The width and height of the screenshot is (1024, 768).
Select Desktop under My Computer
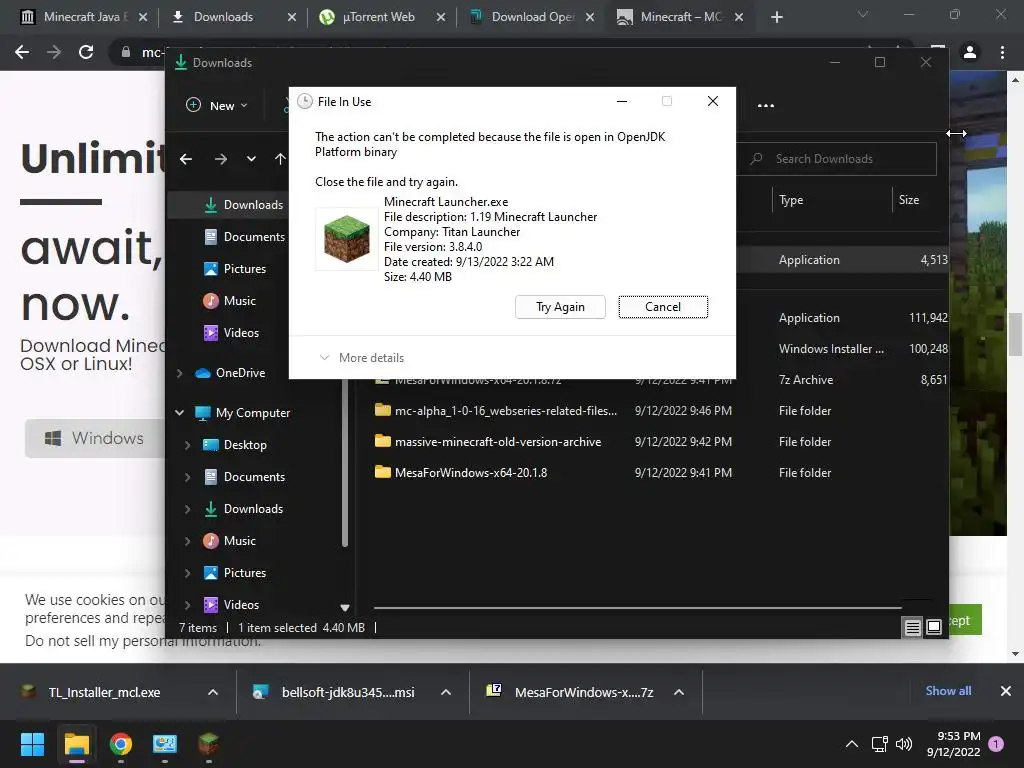[x=245, y=445]
